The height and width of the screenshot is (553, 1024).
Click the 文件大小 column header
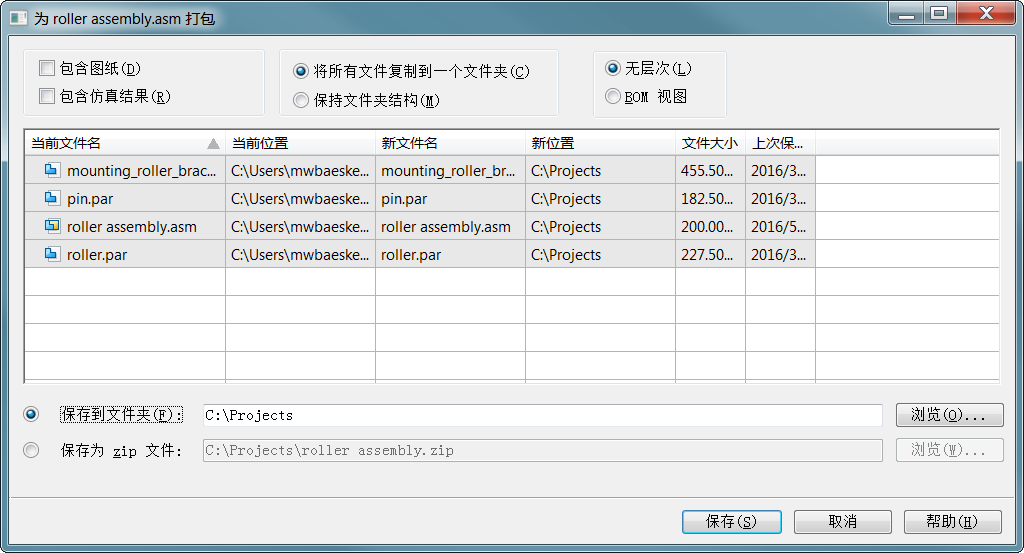click(x=709, y=143)
